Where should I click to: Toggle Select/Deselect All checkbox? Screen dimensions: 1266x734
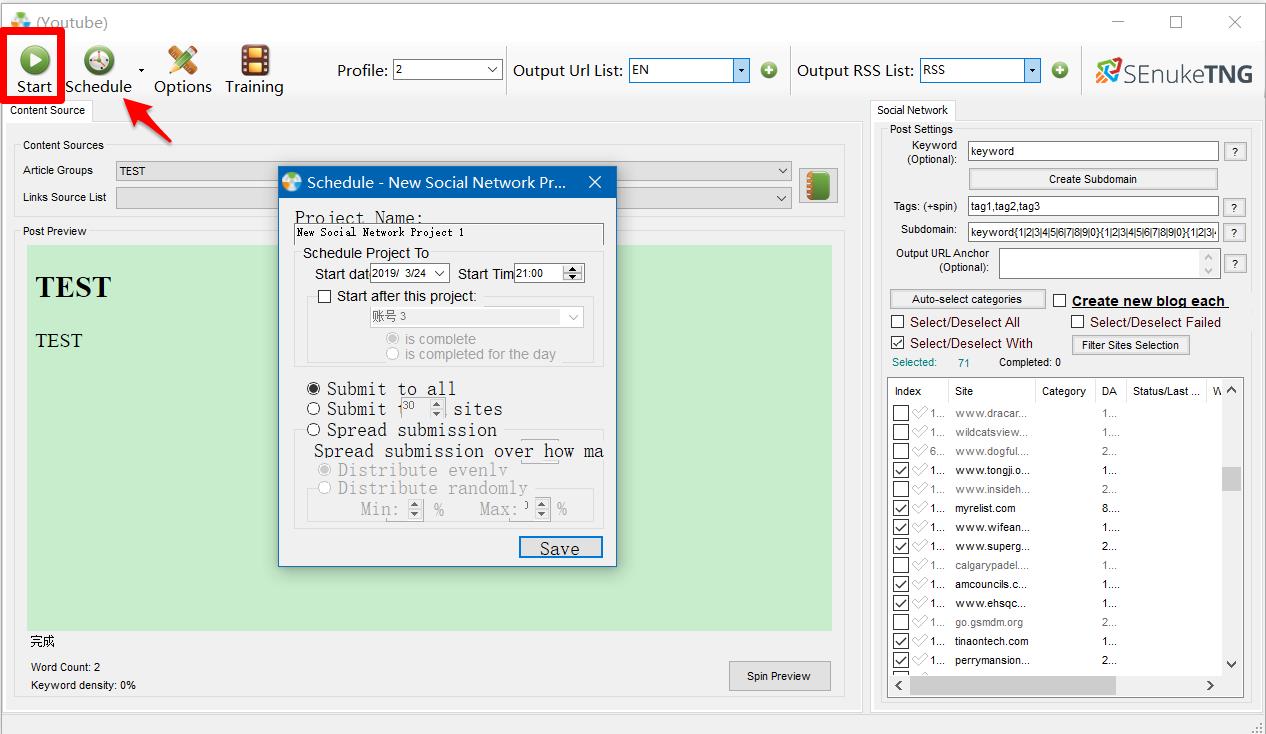click(898, 322)
